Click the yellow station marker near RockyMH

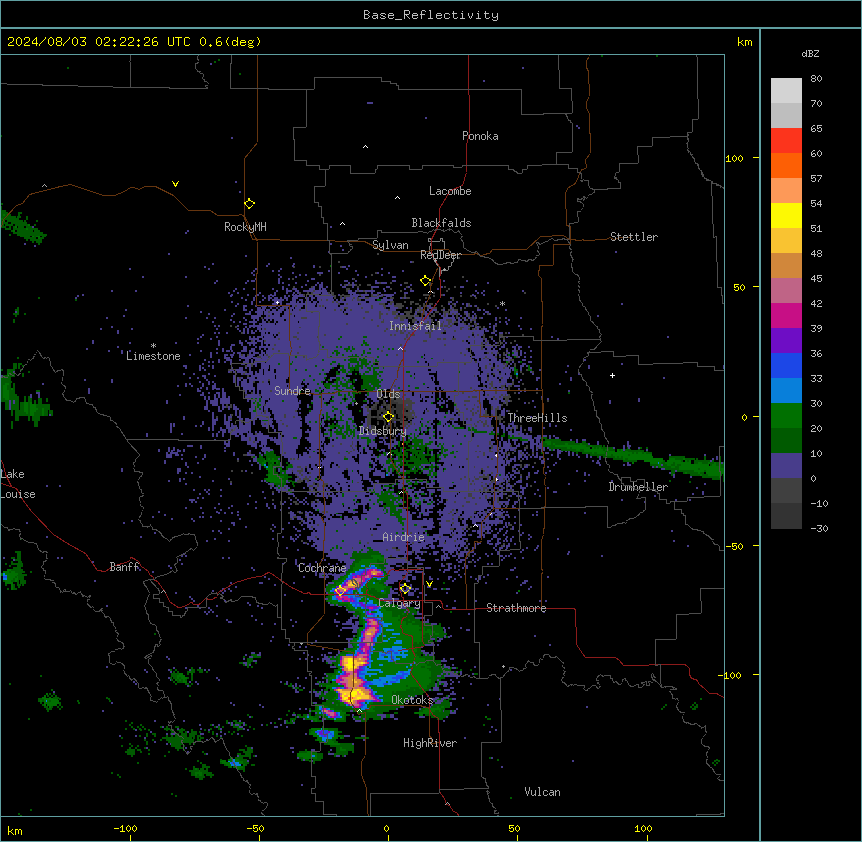[249, 204]
